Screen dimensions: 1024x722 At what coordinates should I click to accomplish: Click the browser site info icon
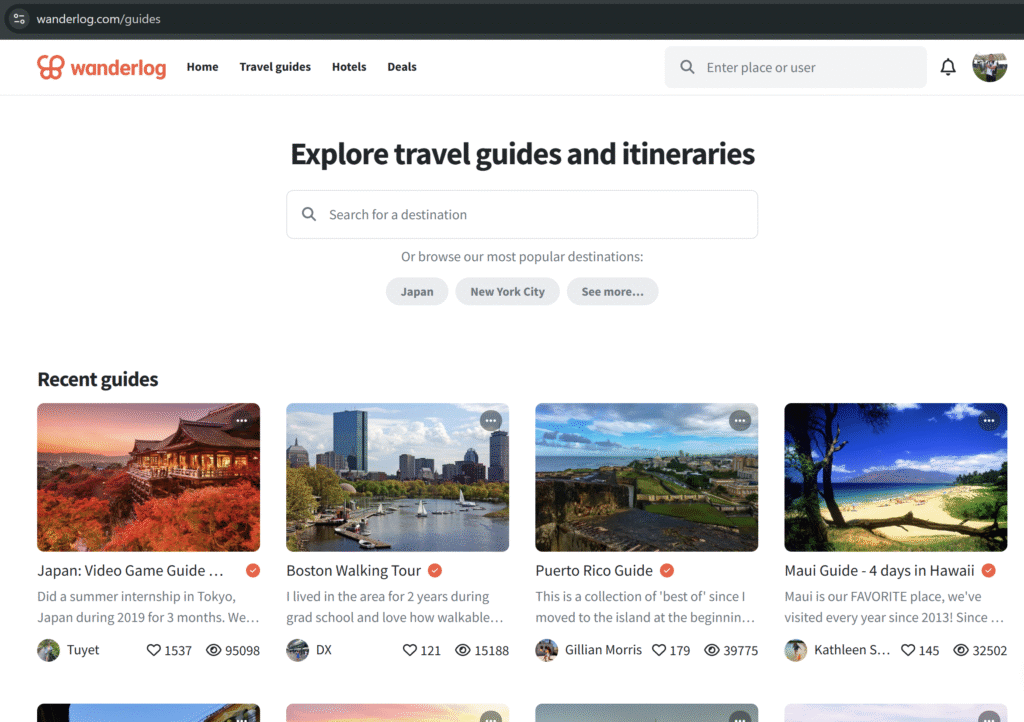pyautogui.click(x=19, y=19)
